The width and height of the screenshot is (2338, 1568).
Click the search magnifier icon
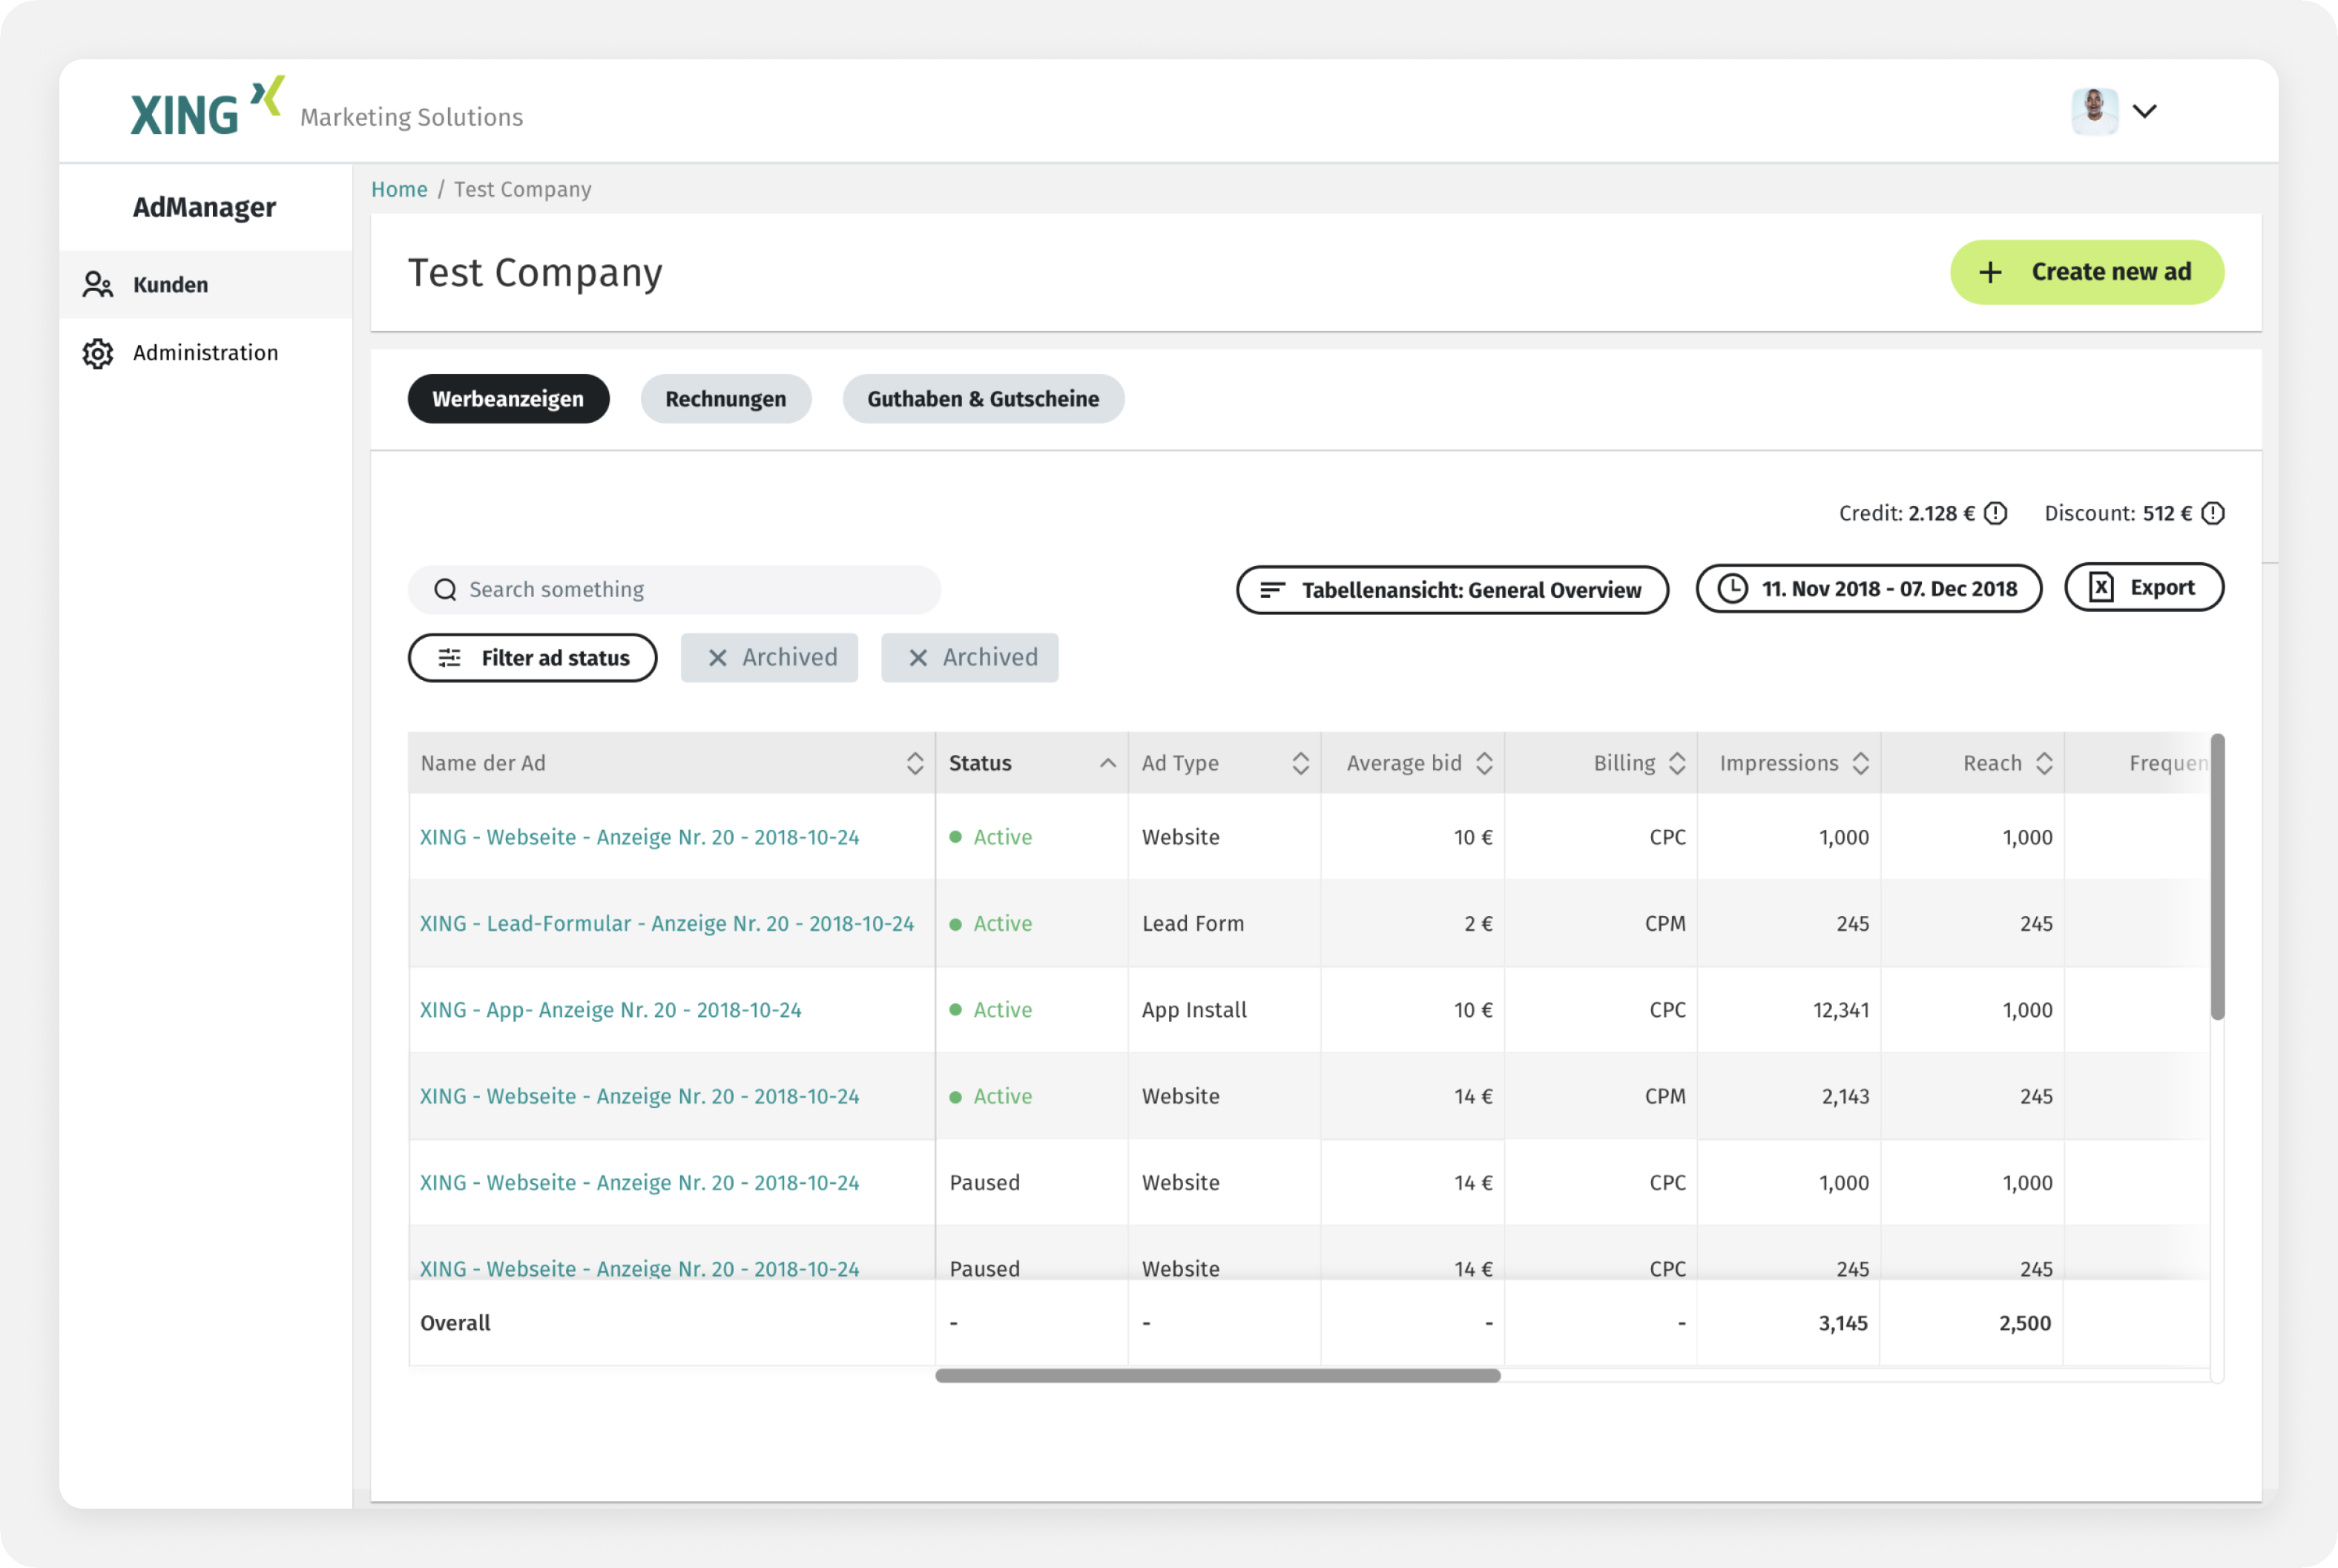[445, 590]
